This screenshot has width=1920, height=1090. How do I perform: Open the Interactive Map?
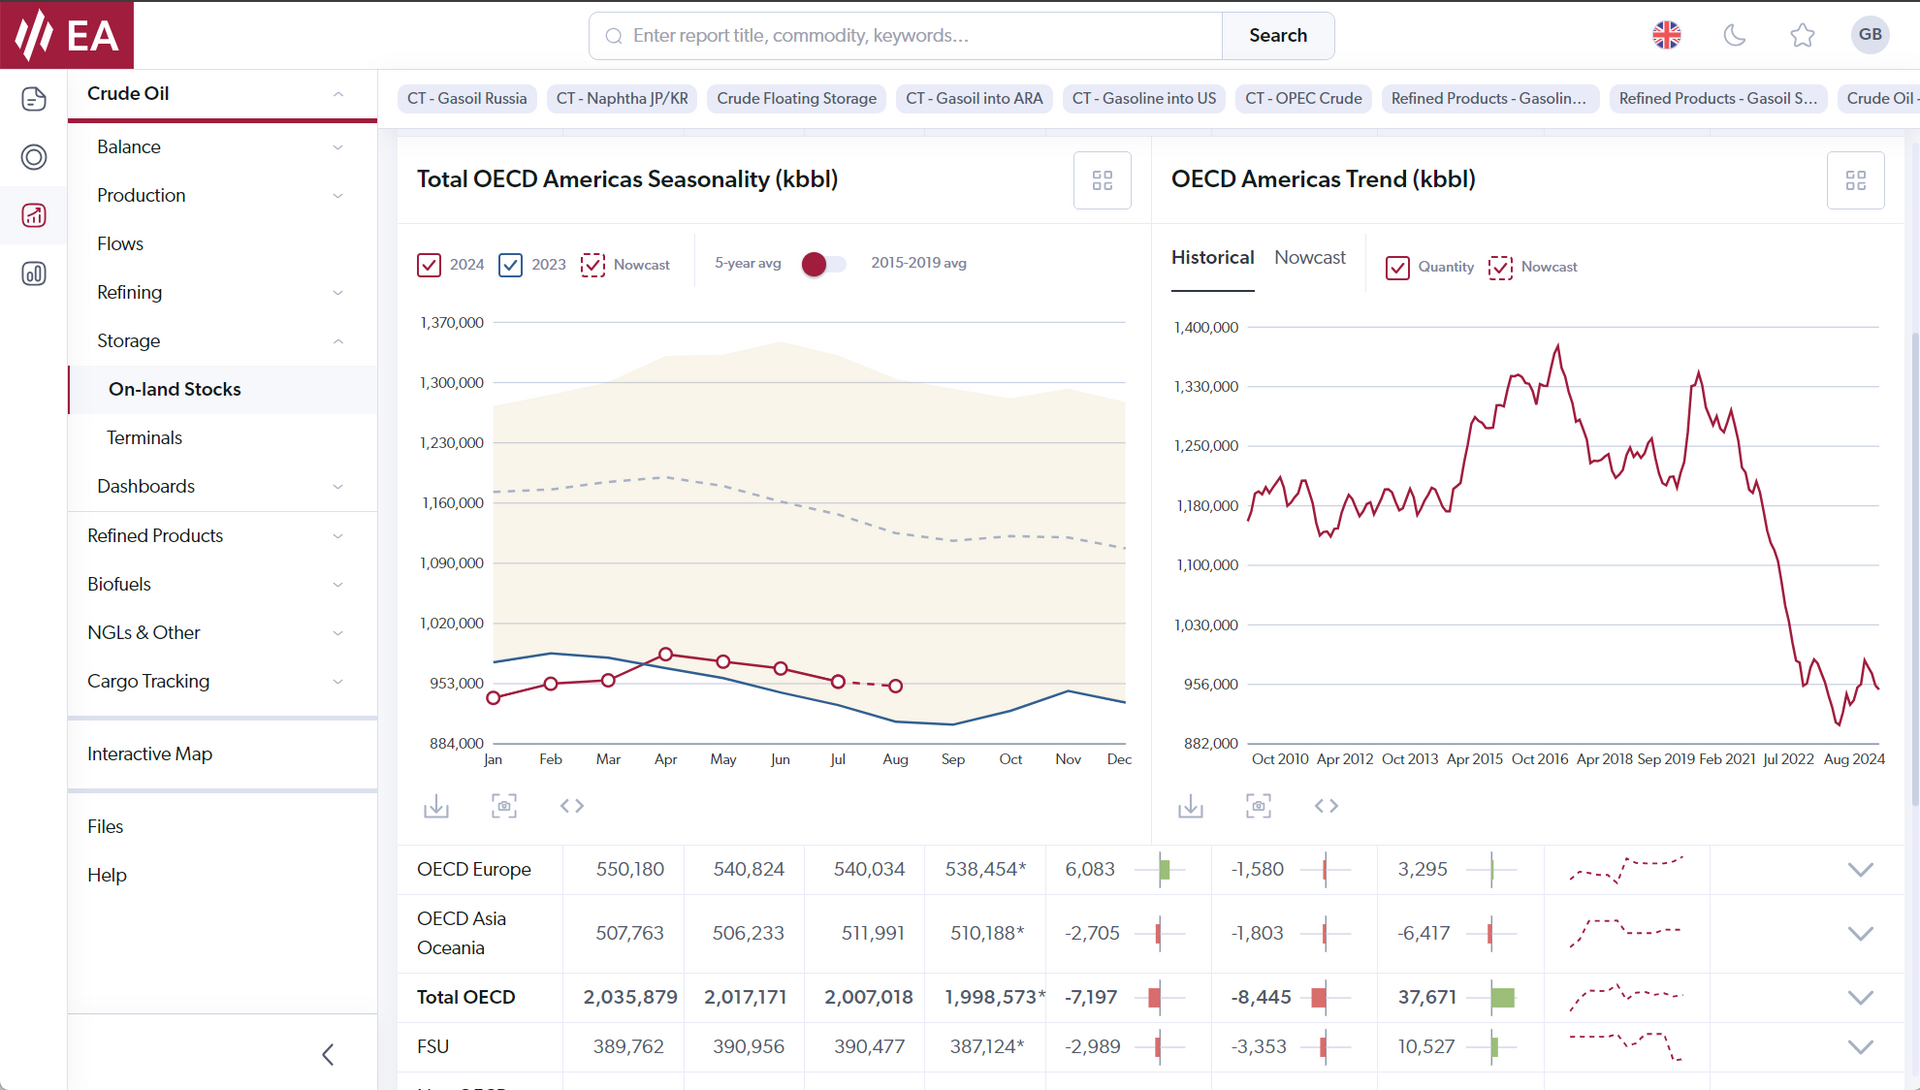point(150,754)
